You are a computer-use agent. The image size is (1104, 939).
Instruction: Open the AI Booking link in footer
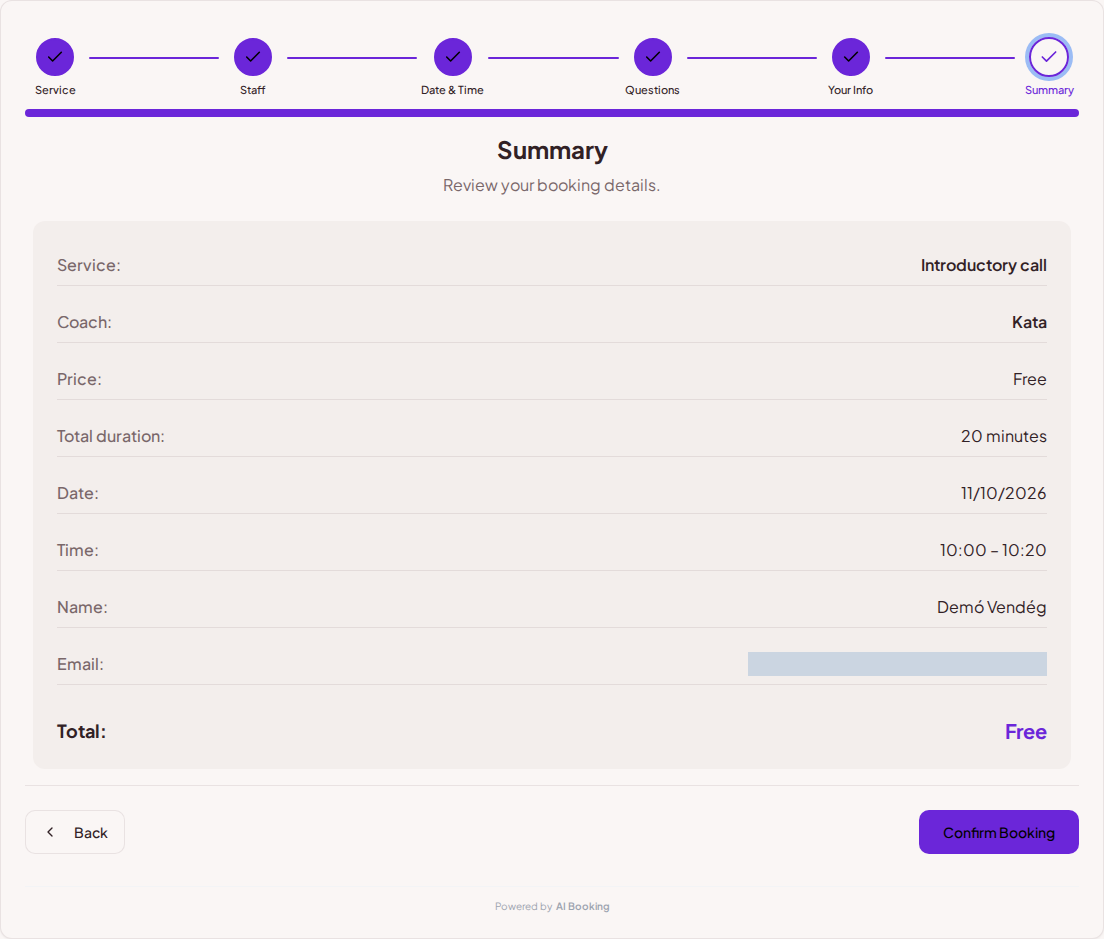coord(582,907)
